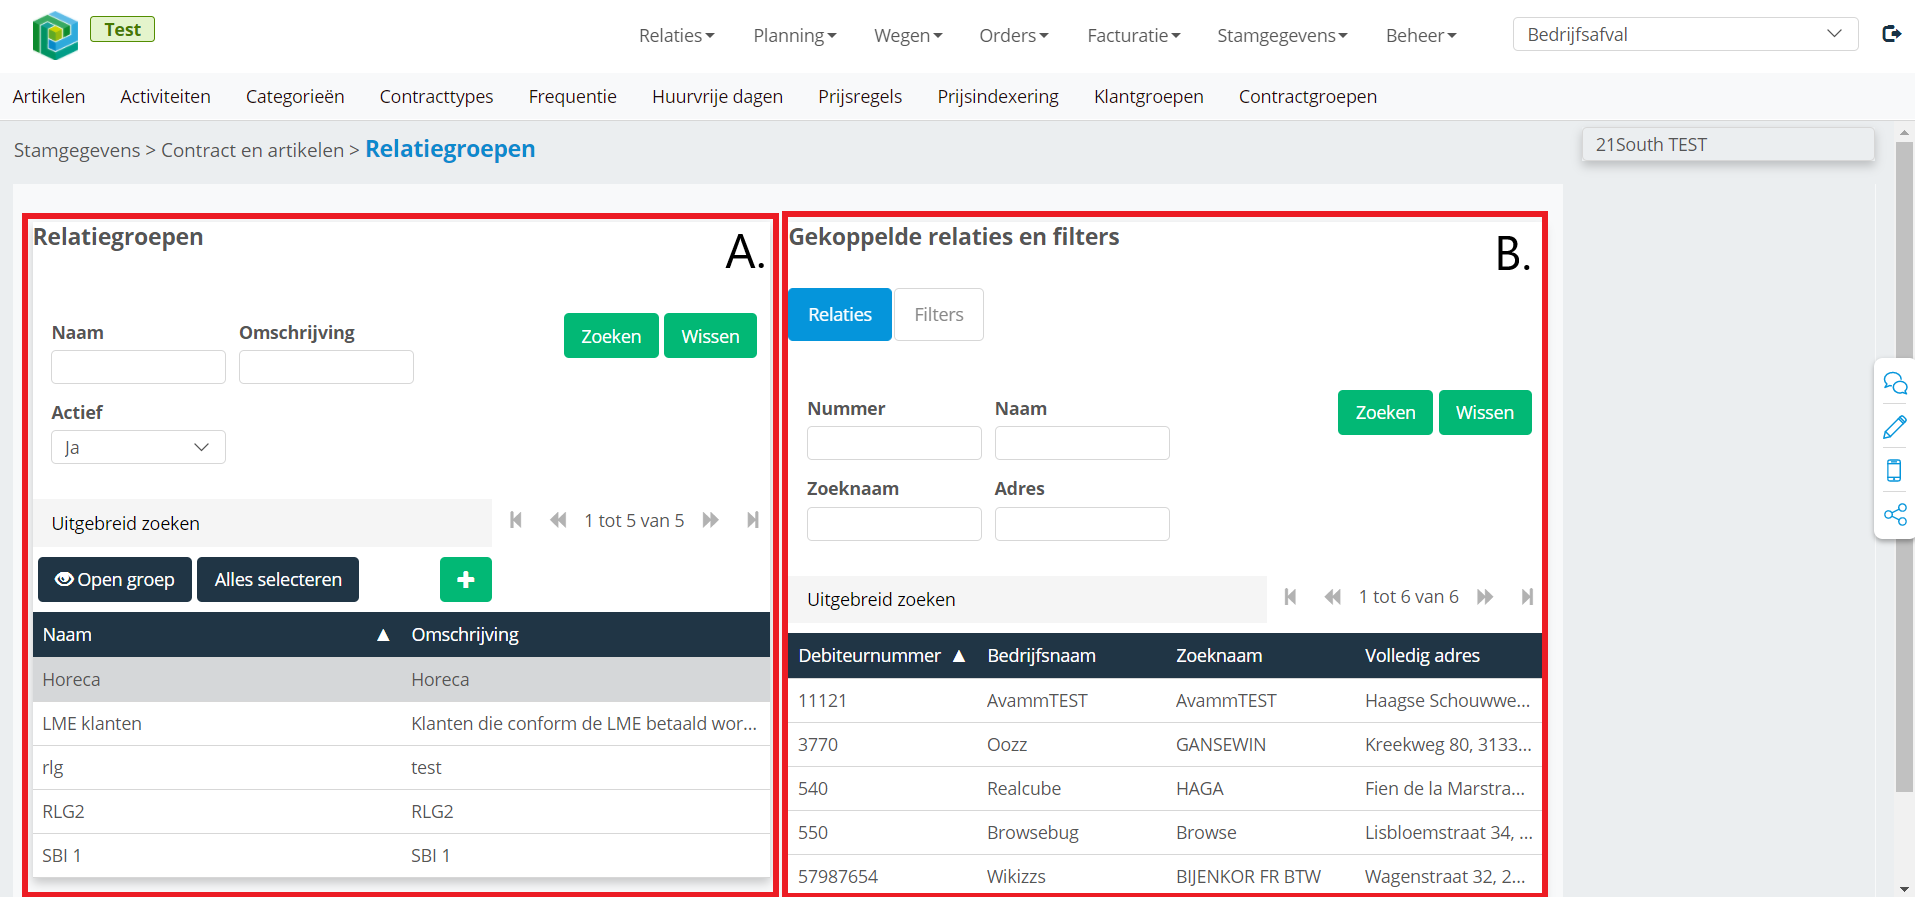The height and width of the screenshot is (897, 1915).
Task: Switch to the Filters tab
Action: [939, 314]
